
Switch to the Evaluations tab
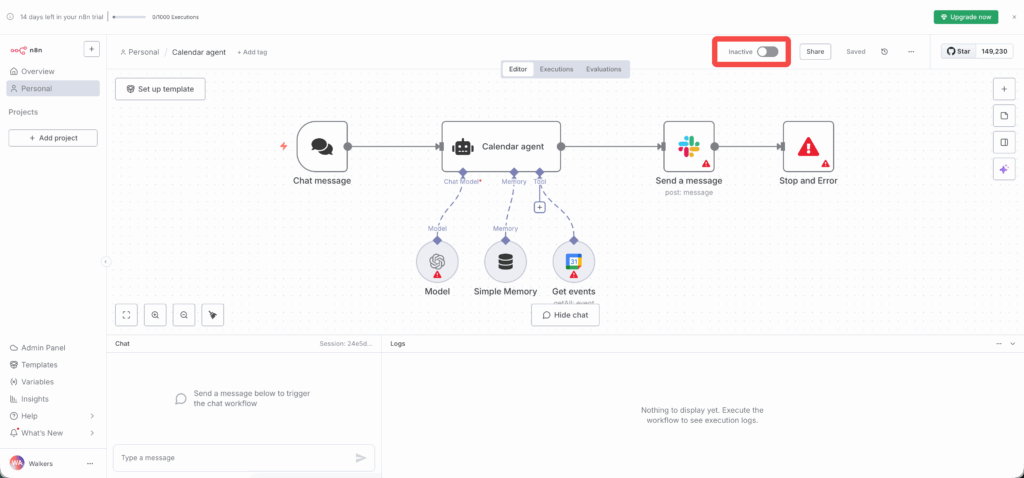click(603, 69)
